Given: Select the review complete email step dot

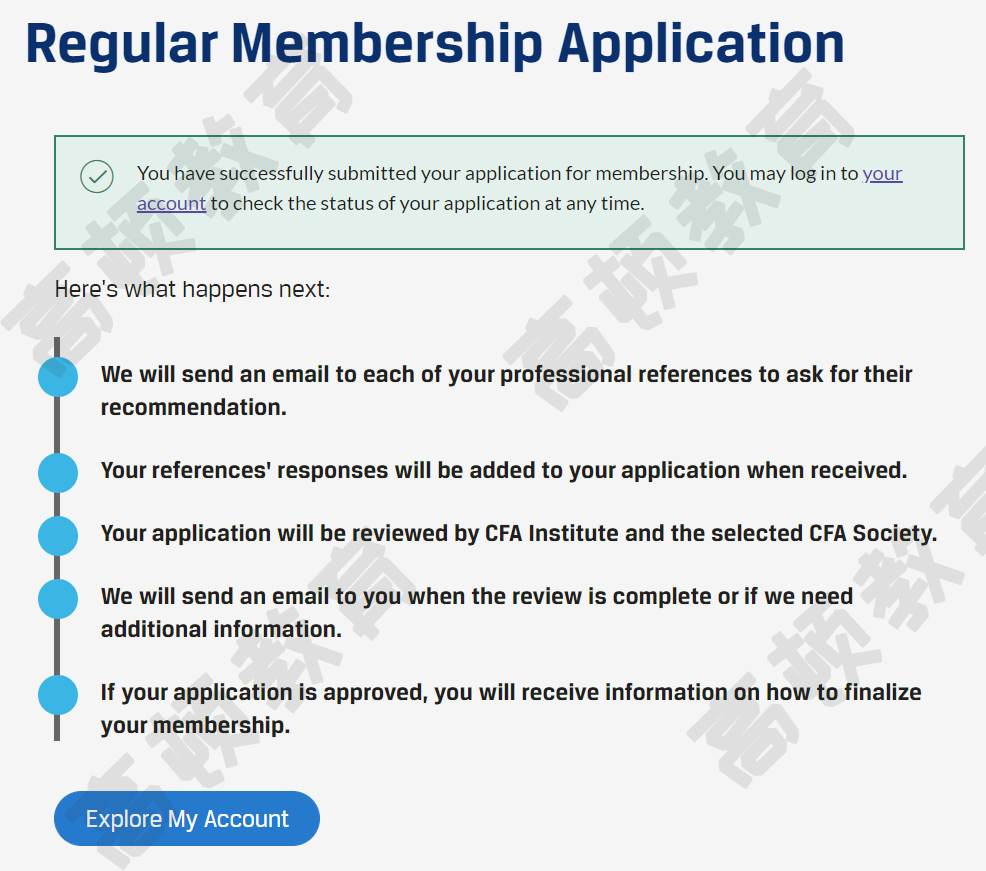Looking at the screenshot, I should (x=58, y=598).
